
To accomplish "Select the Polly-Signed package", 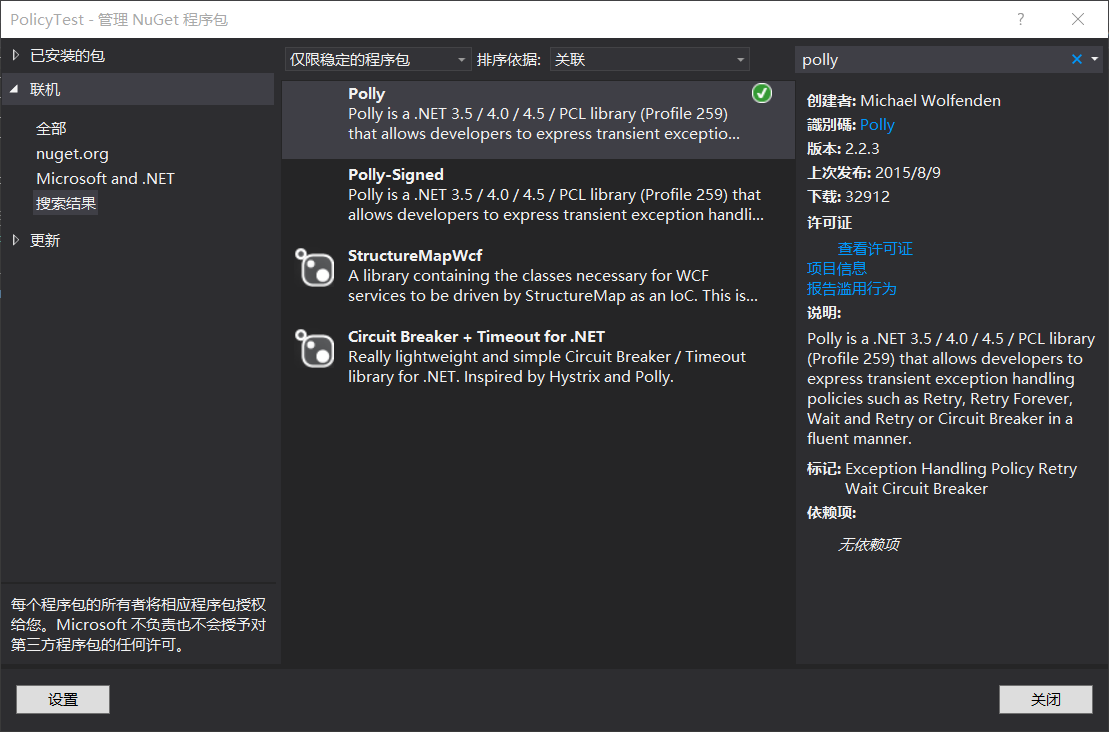I will tap(538, 199).
